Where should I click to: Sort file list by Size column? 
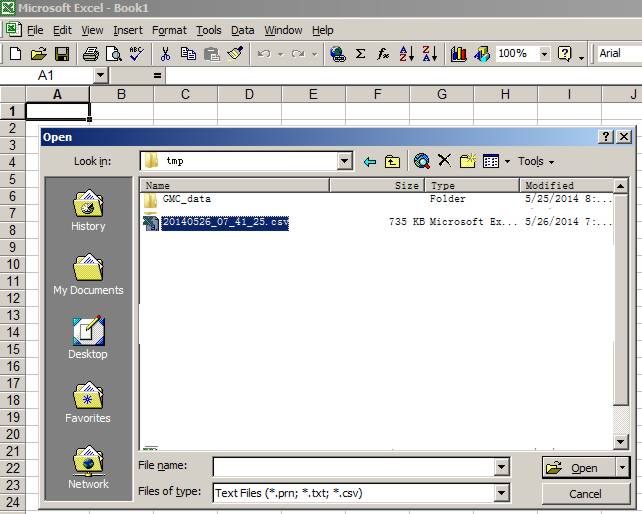377,186
